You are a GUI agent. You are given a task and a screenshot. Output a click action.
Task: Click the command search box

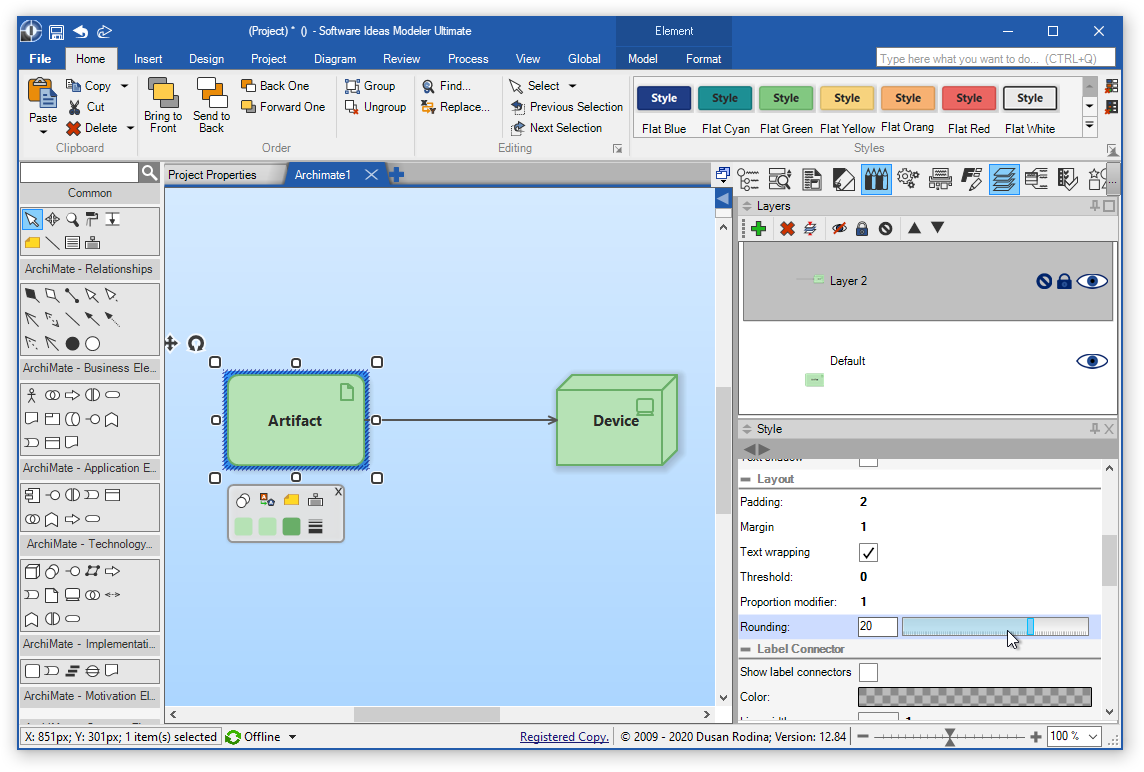(x=996, y=58)
